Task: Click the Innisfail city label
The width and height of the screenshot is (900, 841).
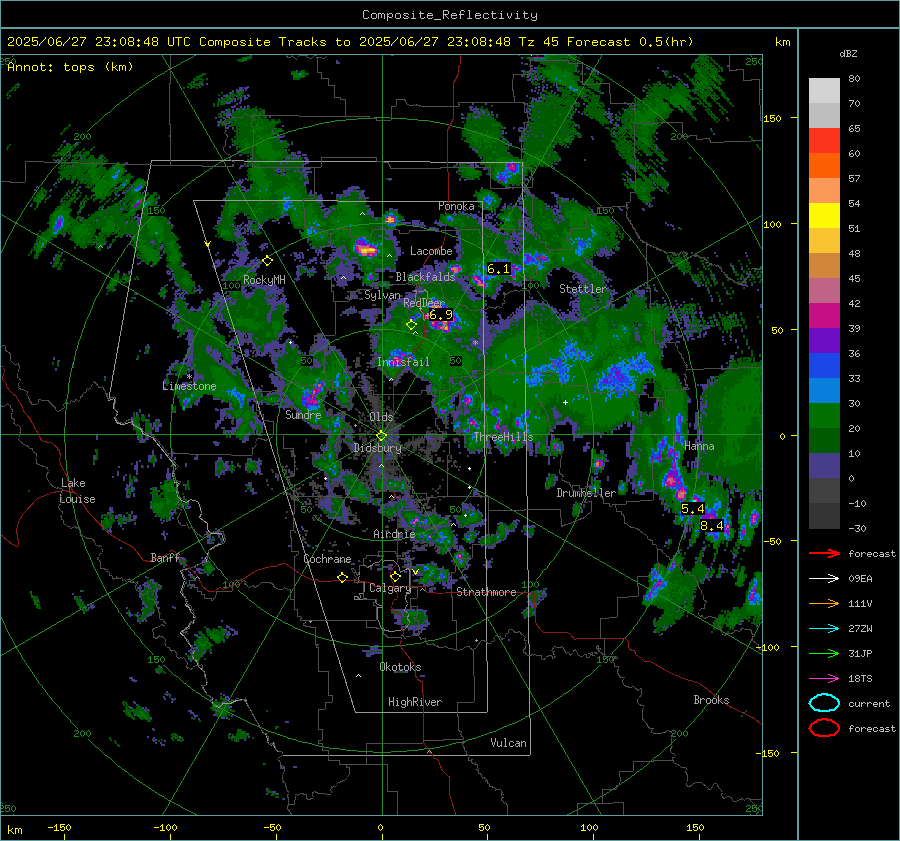Action: (x=403, y=362)
